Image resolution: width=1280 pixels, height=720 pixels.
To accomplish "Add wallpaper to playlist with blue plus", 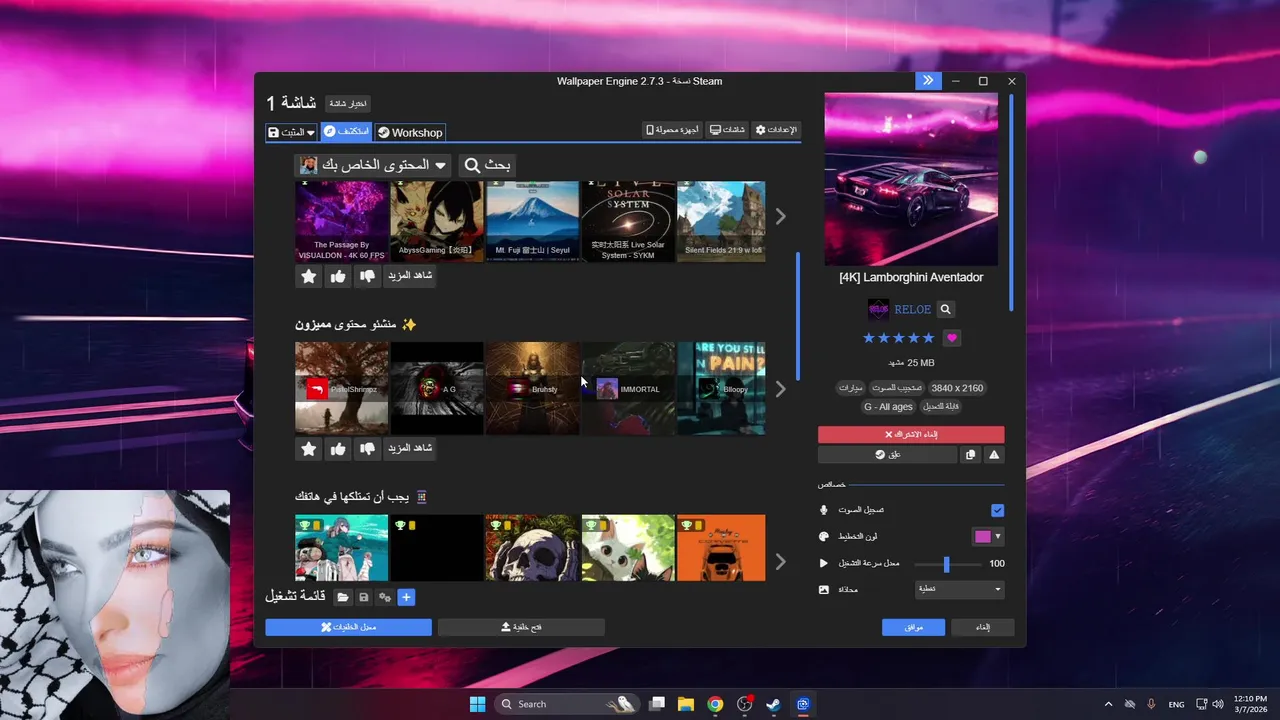I will [x=406, y=597].
